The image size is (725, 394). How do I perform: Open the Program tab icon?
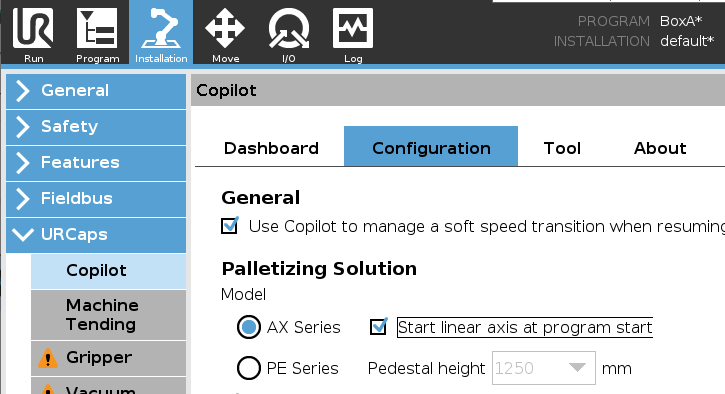point(97,28)
